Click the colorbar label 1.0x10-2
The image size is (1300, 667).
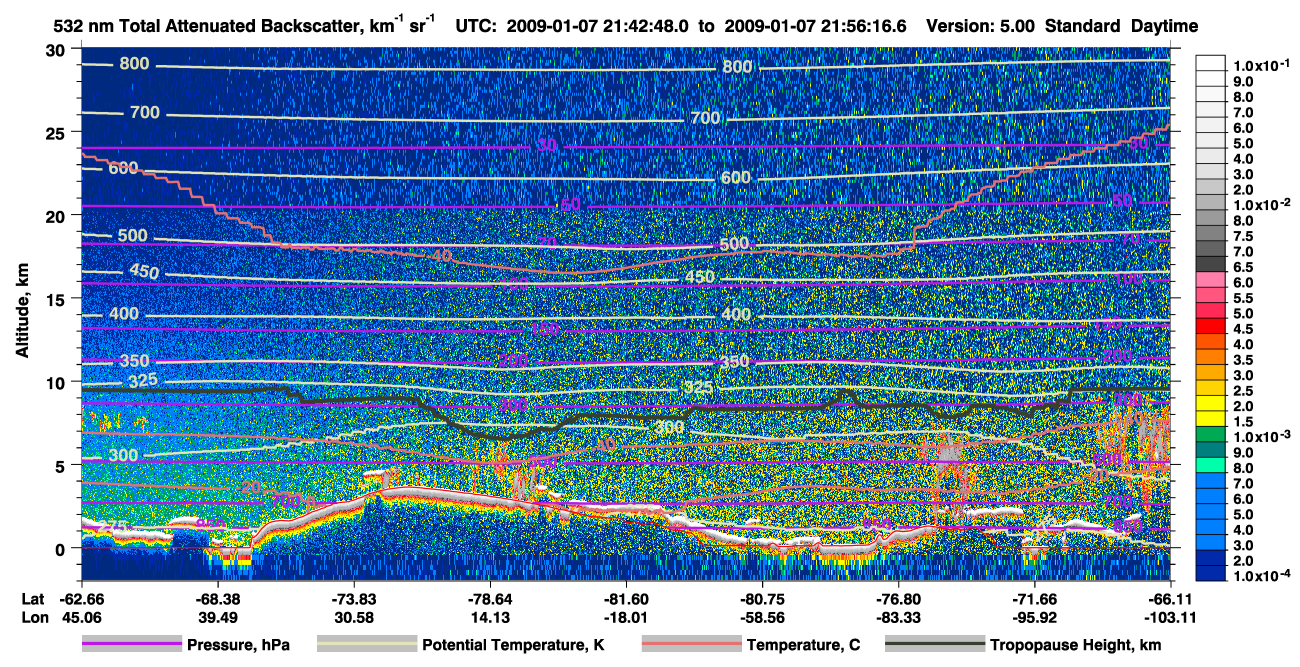tap(1263, 205)
